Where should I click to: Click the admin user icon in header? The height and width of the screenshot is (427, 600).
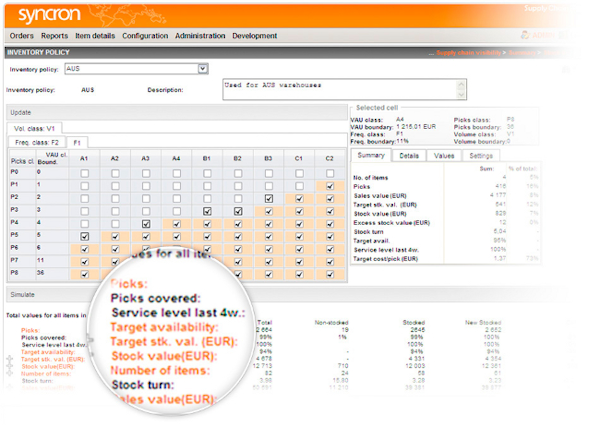click(x=525, y=36)
